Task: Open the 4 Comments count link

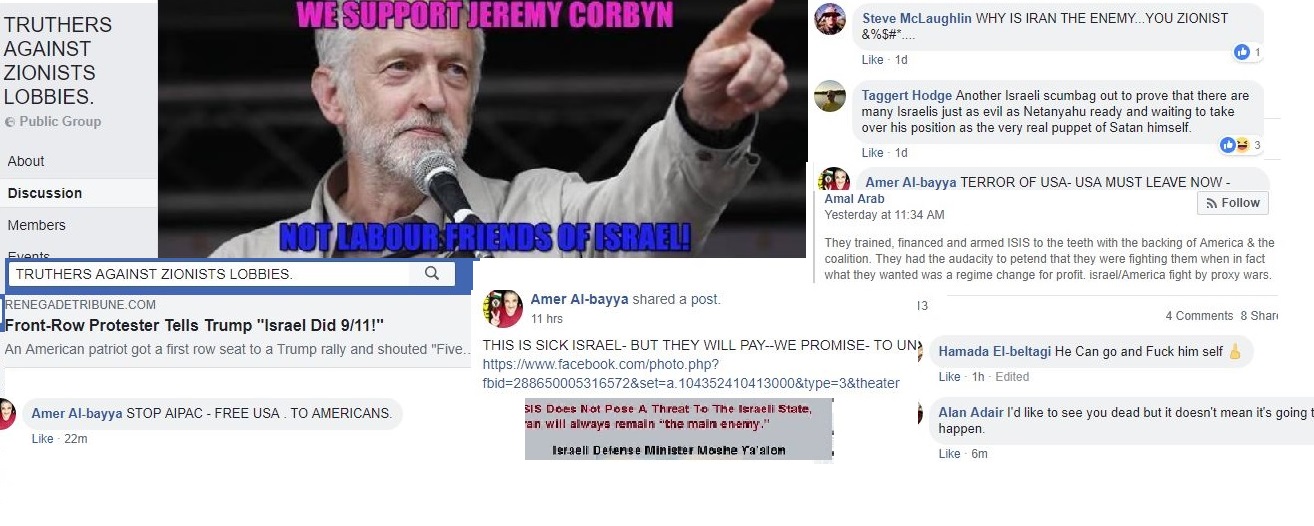Action: (x=1199, y=316)
